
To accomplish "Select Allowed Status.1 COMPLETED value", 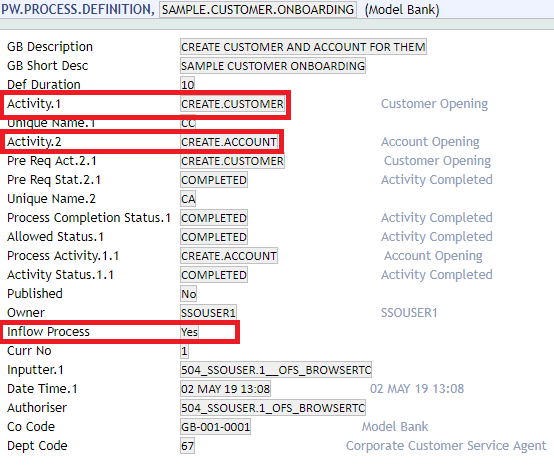I will [214, 237].
